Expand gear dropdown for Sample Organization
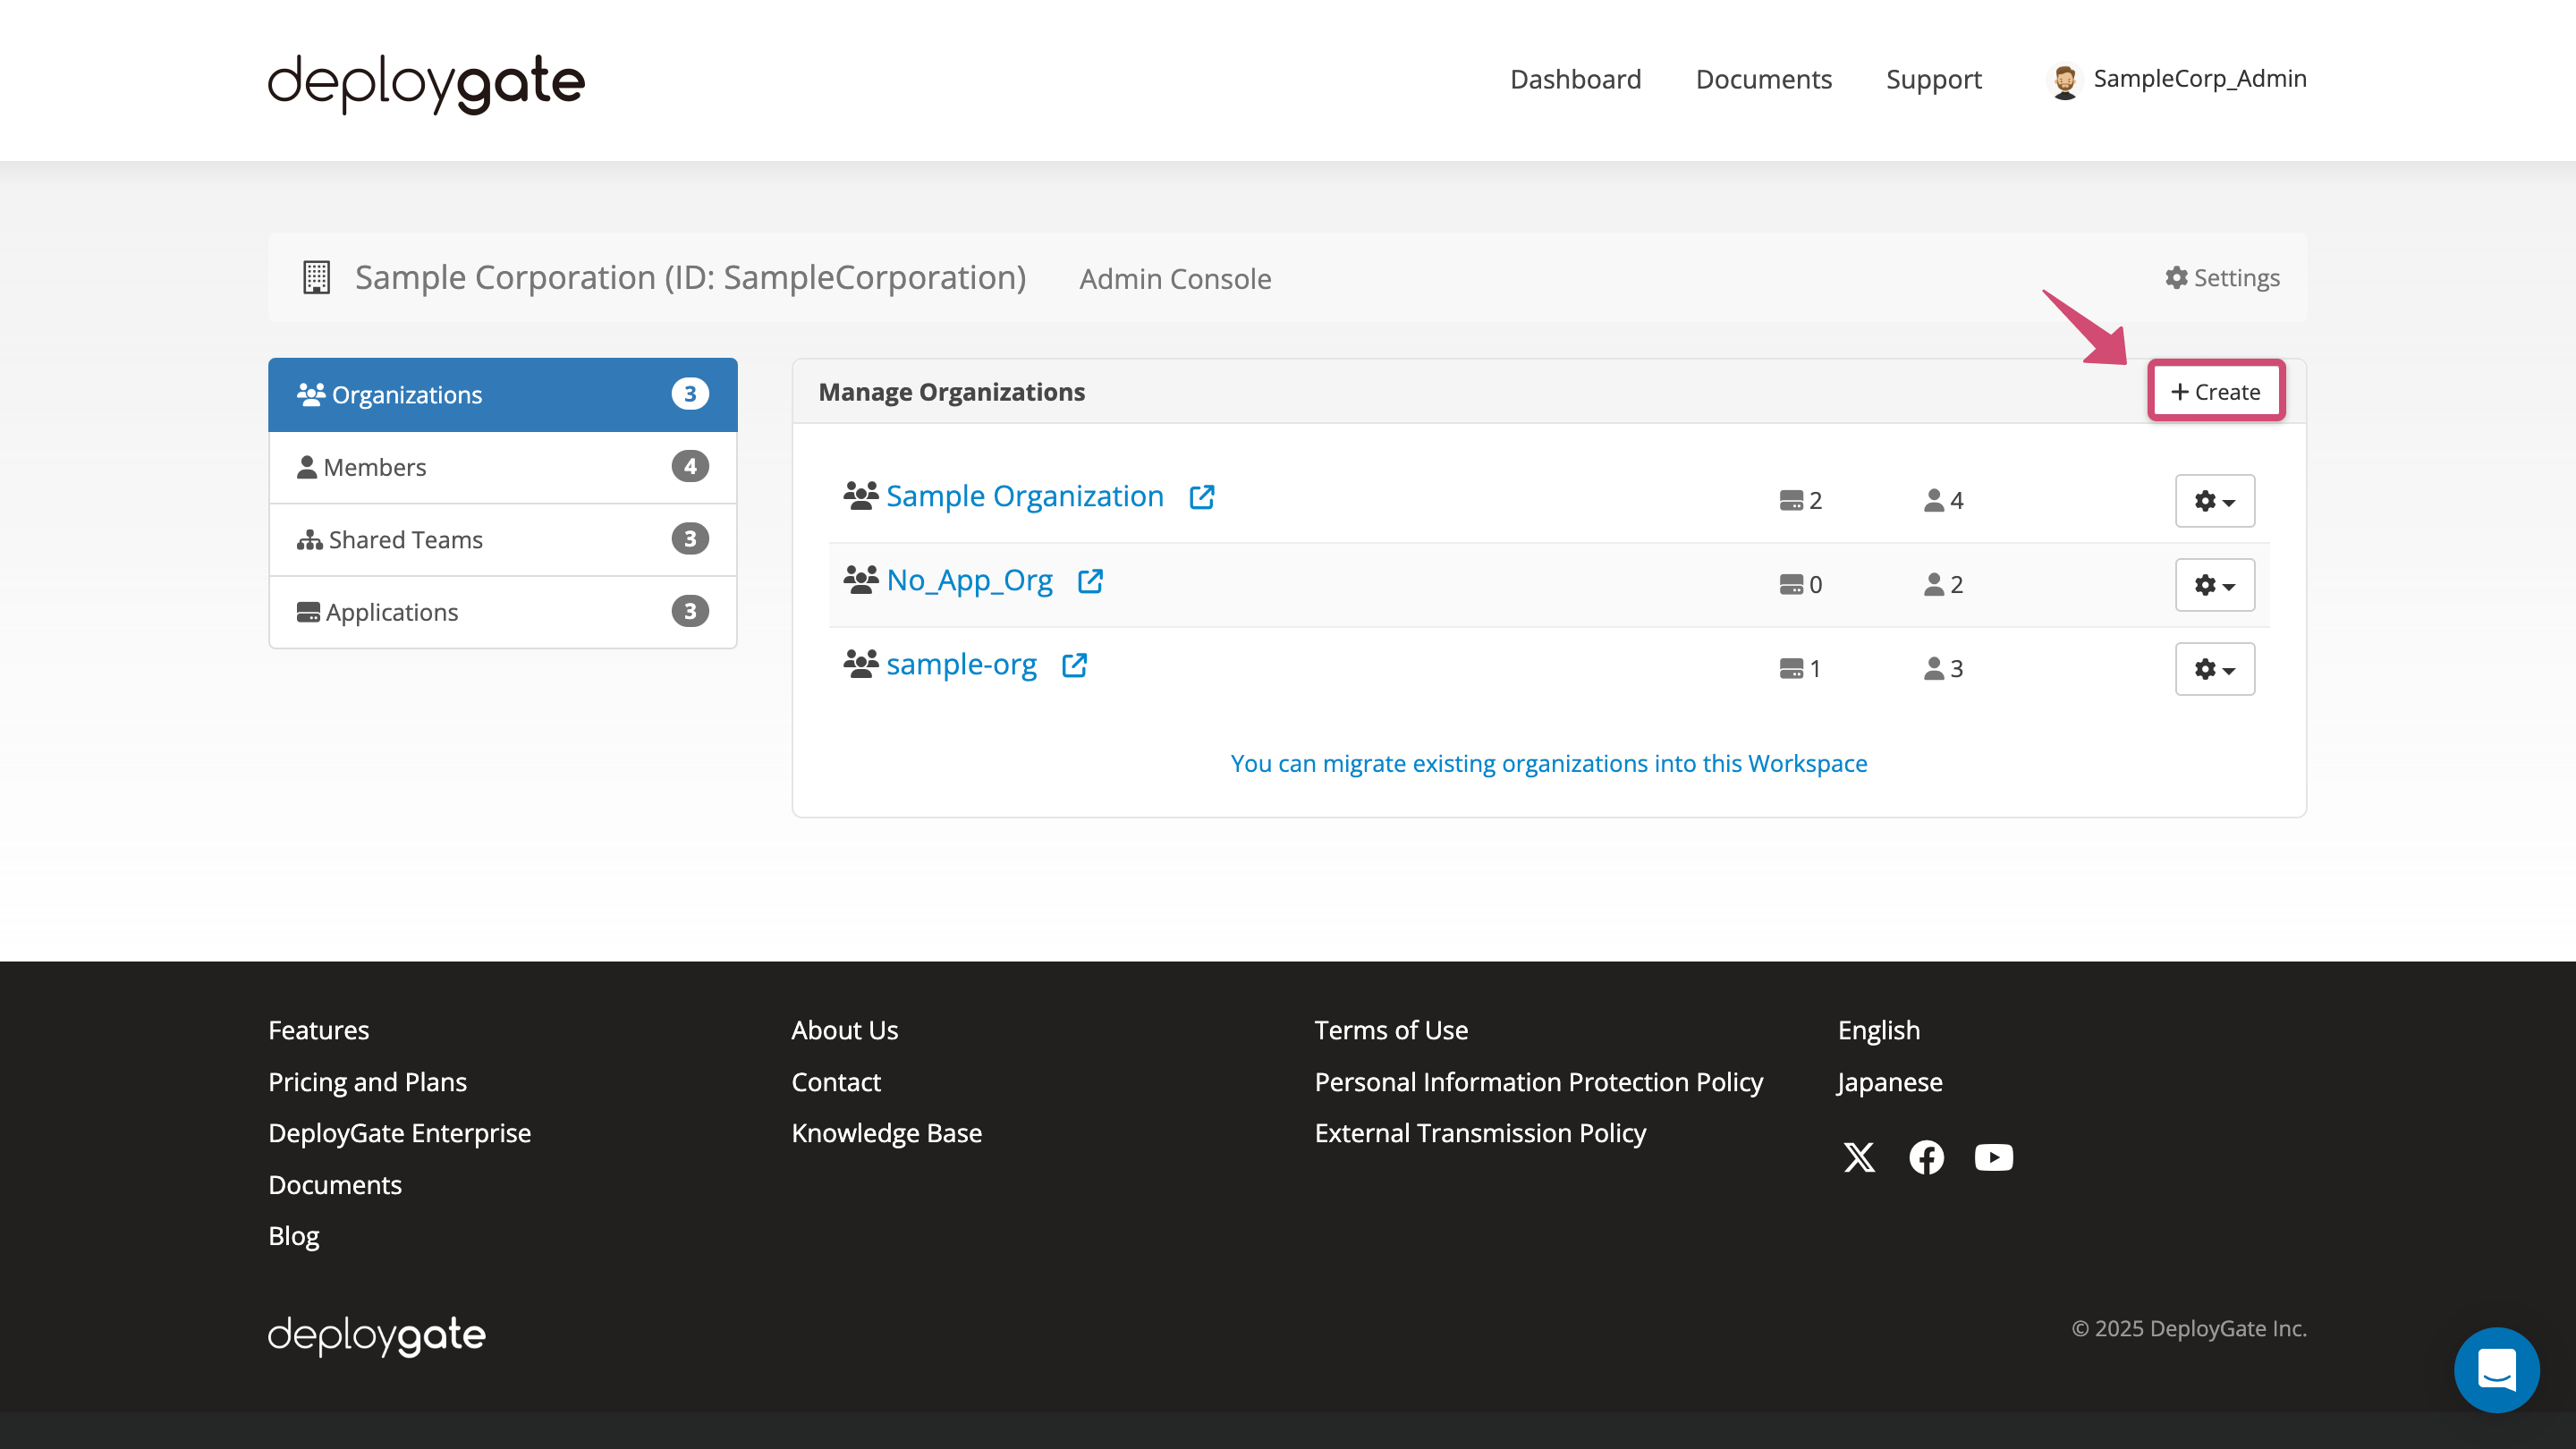 tap(2214, 501)
